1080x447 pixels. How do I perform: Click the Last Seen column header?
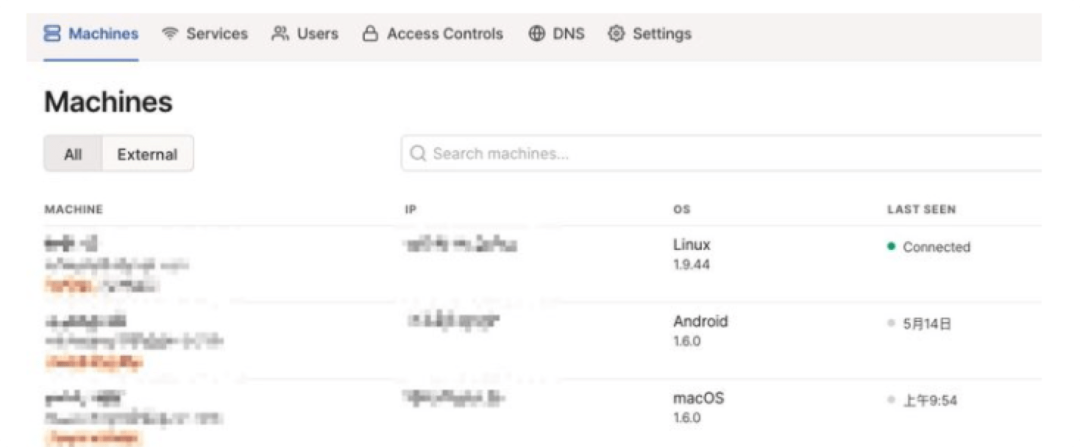click(921, 210)
